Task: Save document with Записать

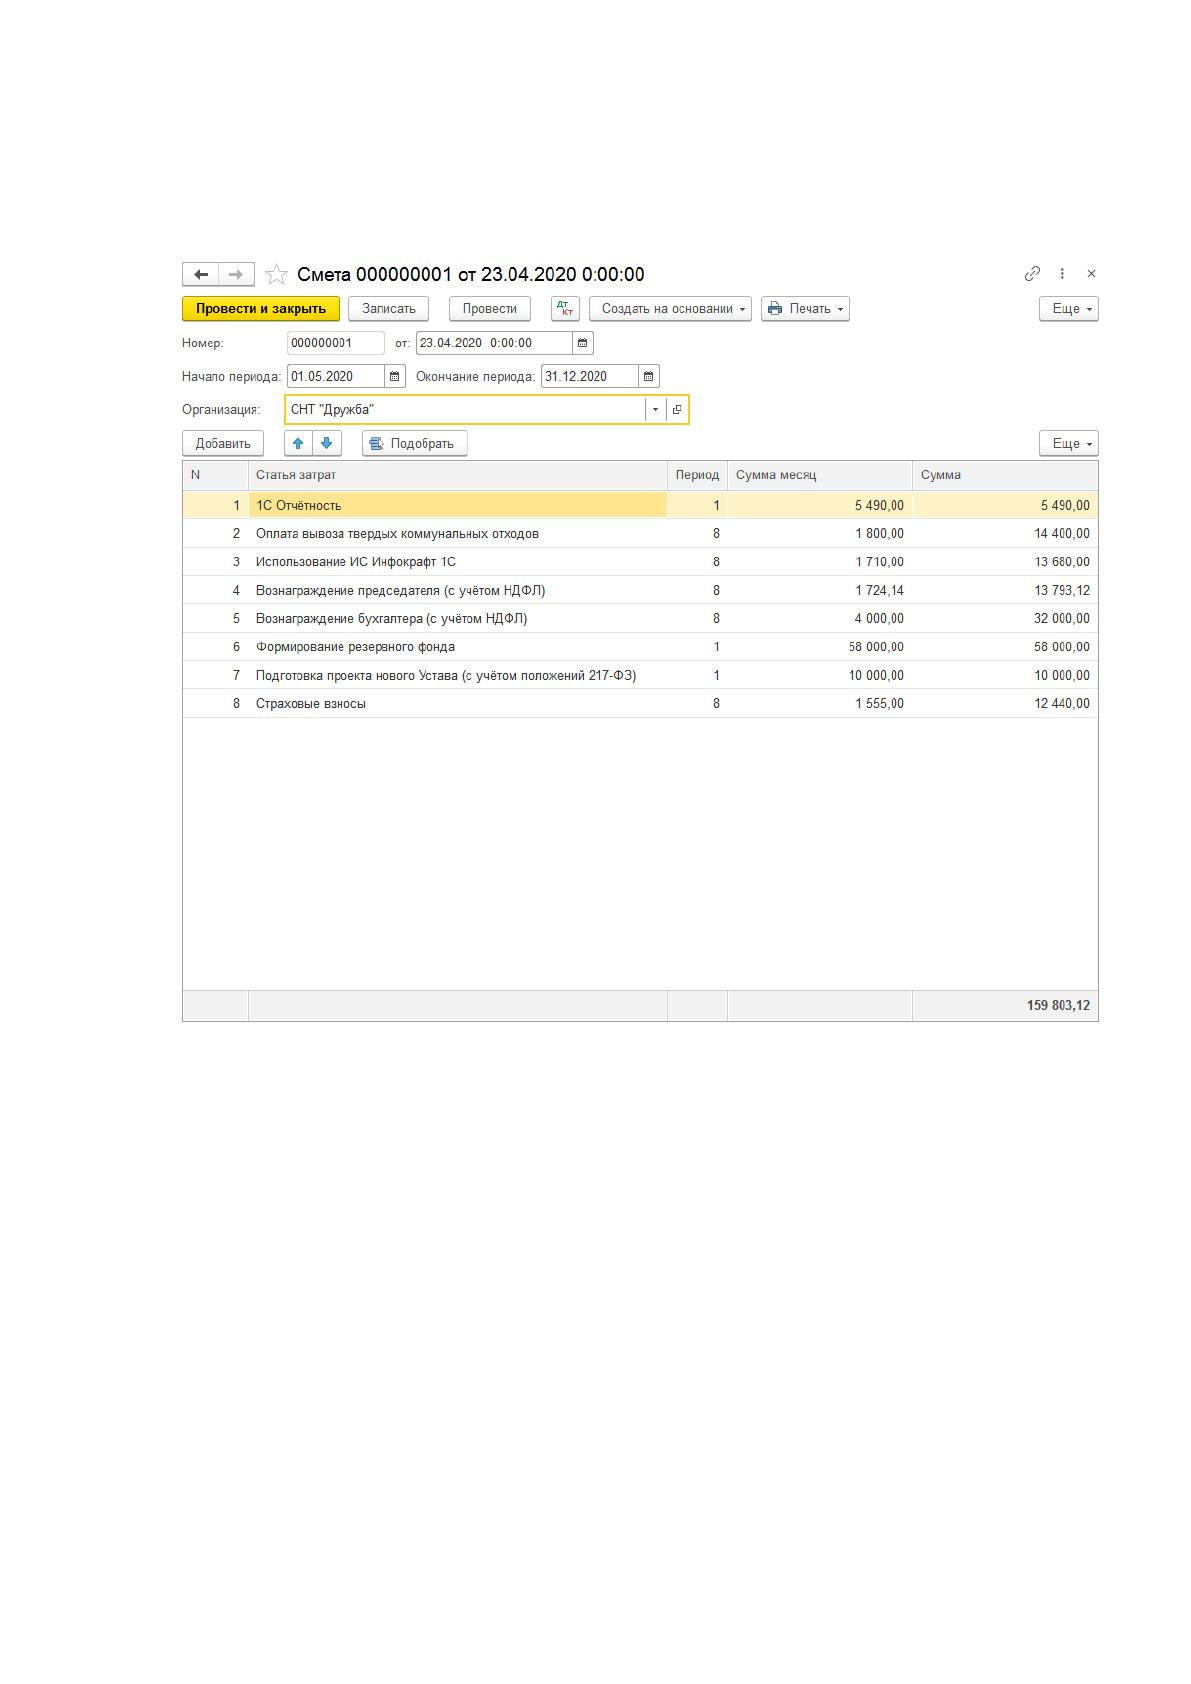Action: (388, 308)
